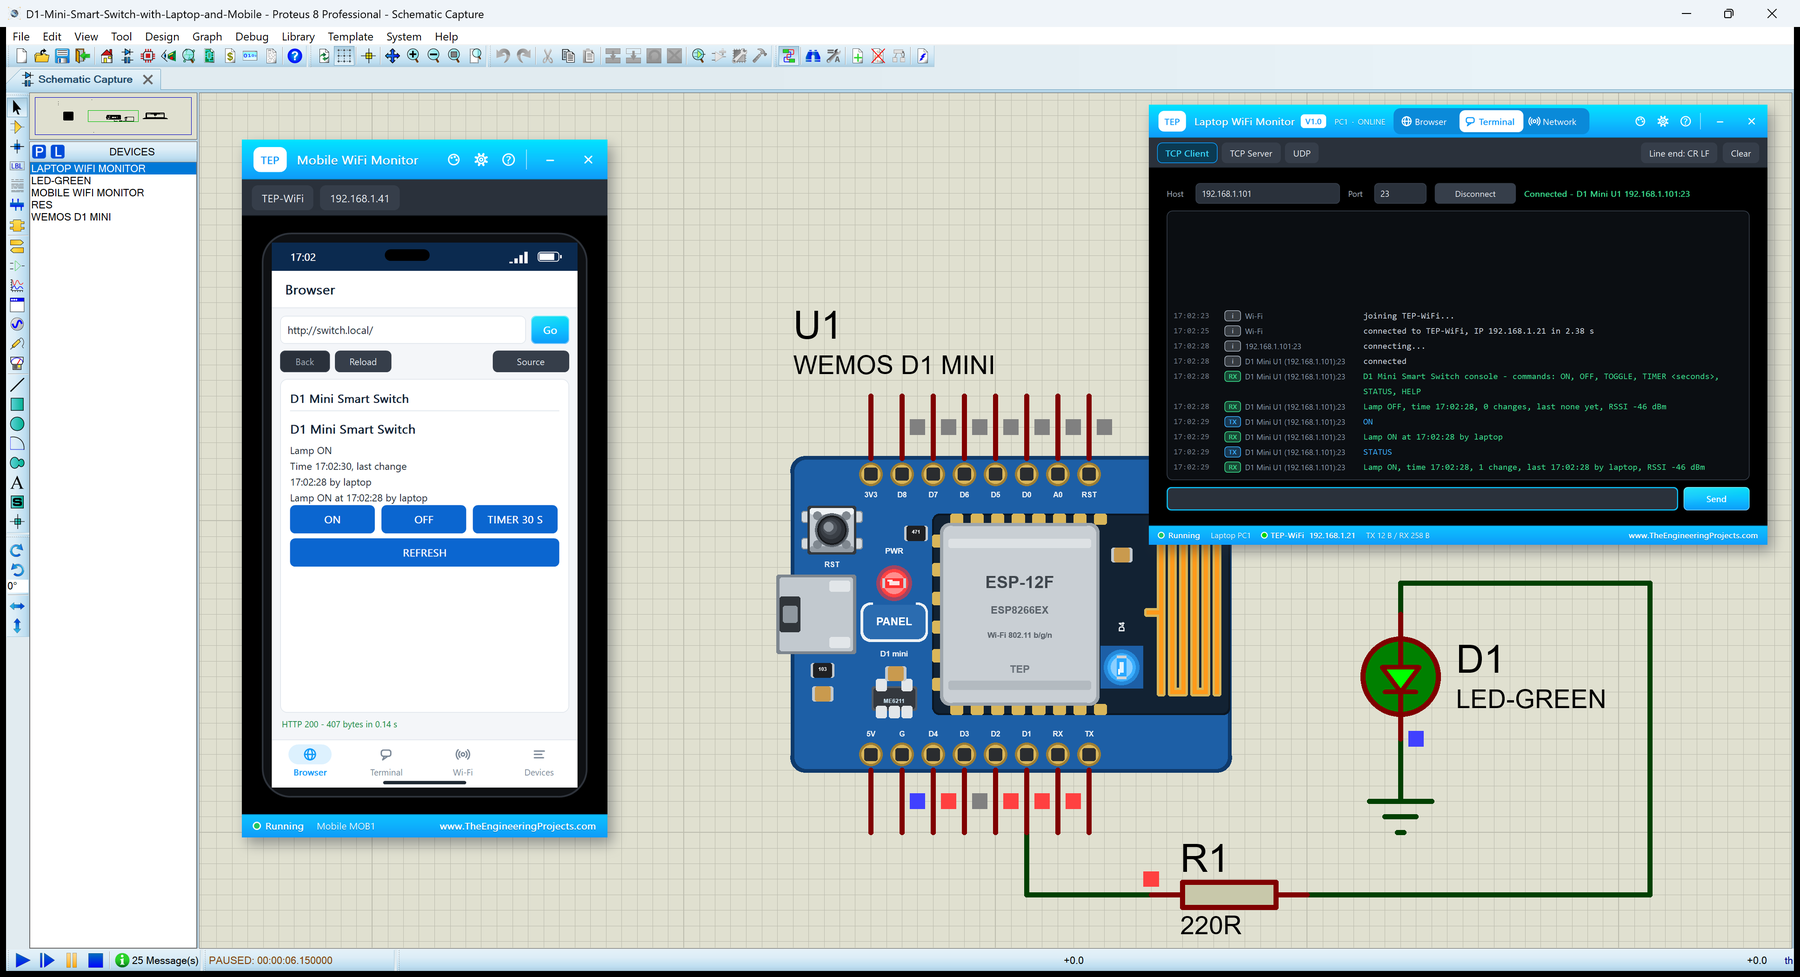Click the search binoculars toolbar icon
1800x977 pixels.
click(x=813, y=57)
